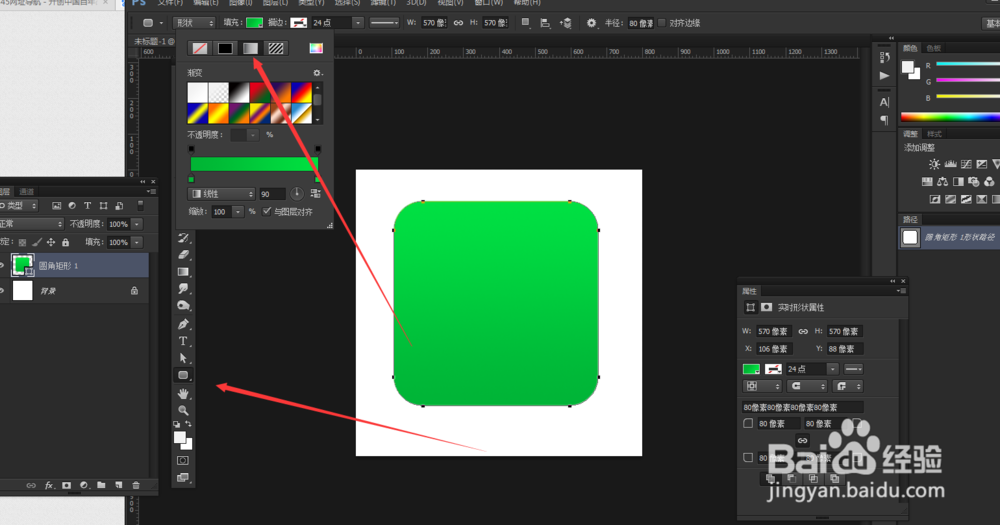
Task: Create a new layer via Layers panel icon
Action: click(119, 485)
